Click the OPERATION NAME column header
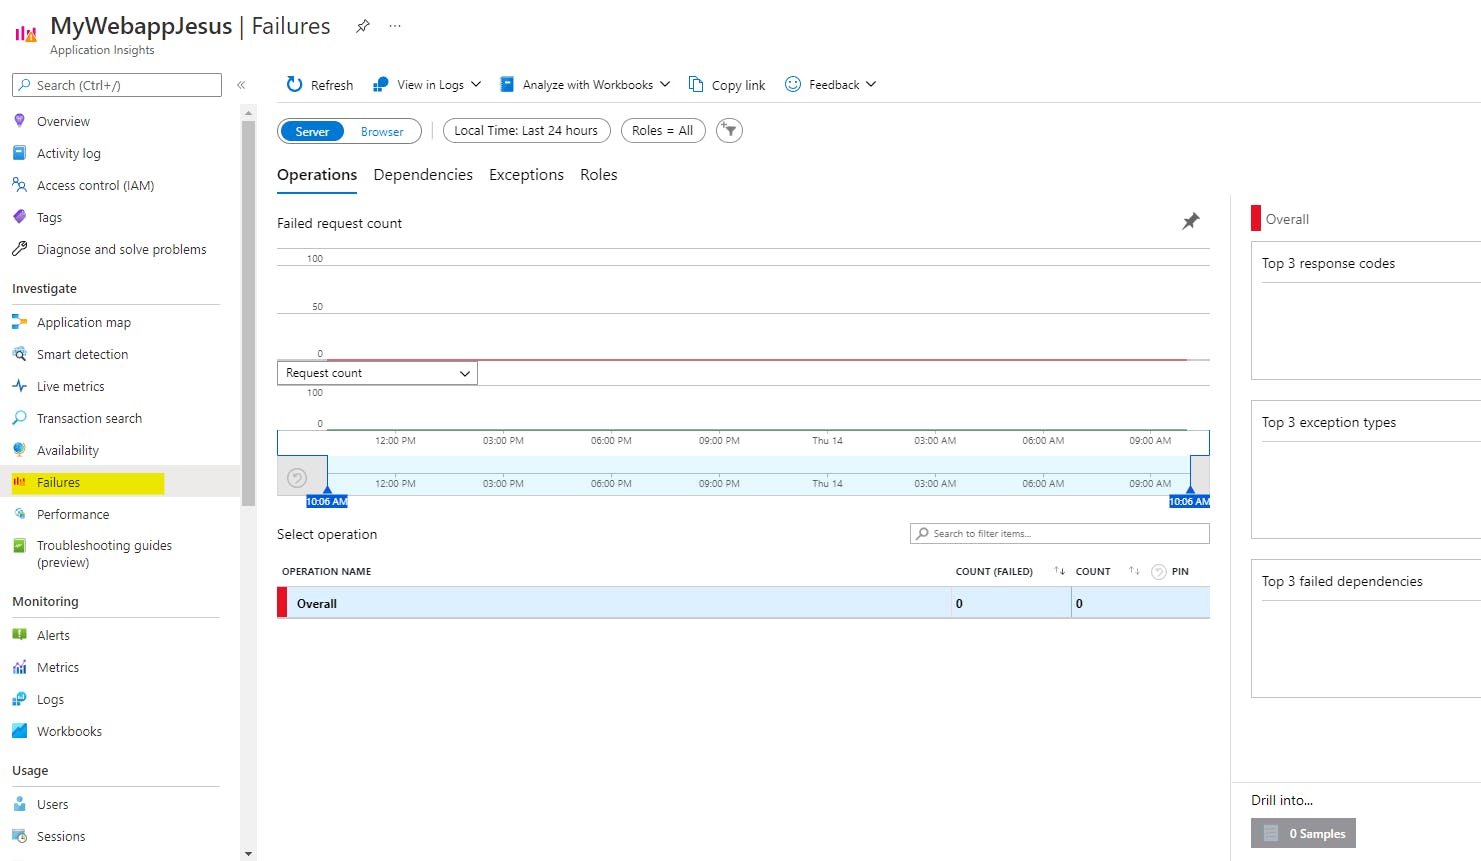Image resolution: width=1481 pixels, height=861 pixels. click(326, 571)
